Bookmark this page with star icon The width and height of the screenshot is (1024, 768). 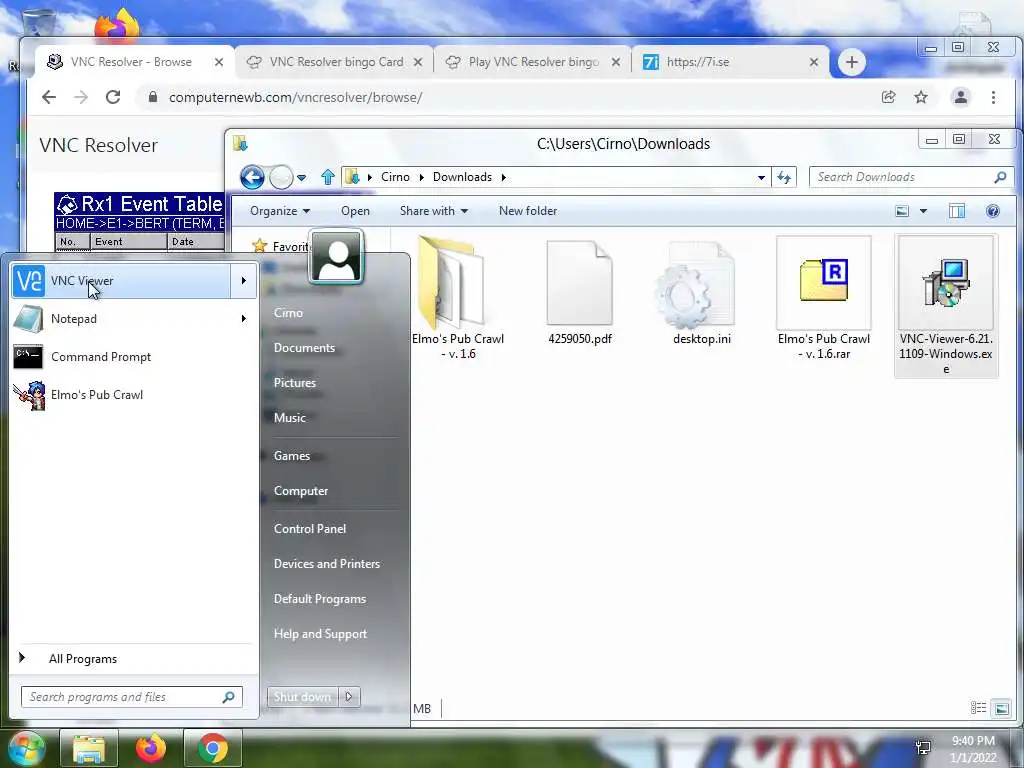click(921, 97)
